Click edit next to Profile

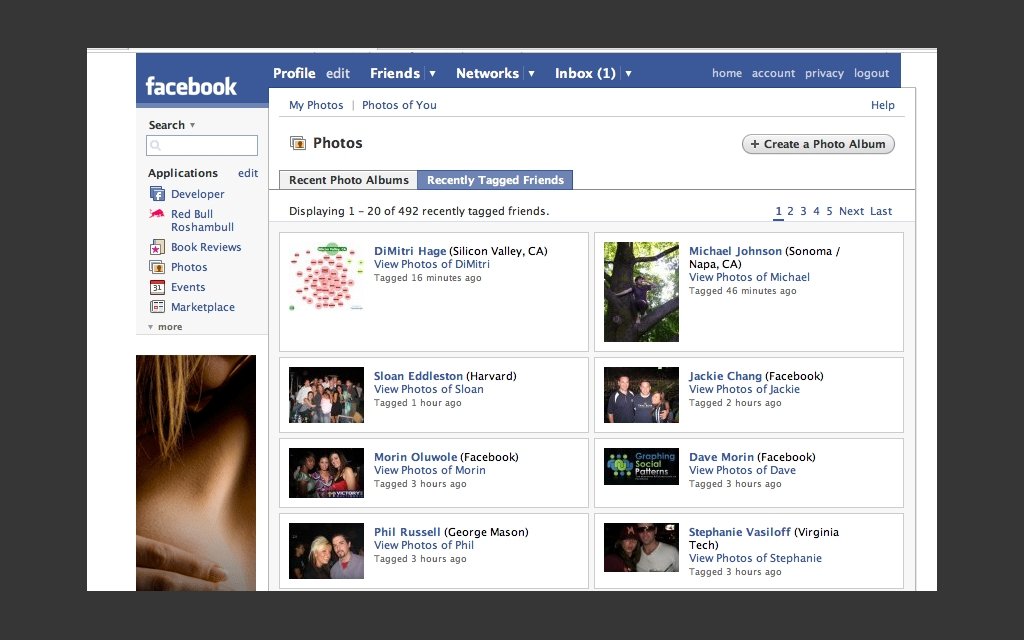[338, 73]
